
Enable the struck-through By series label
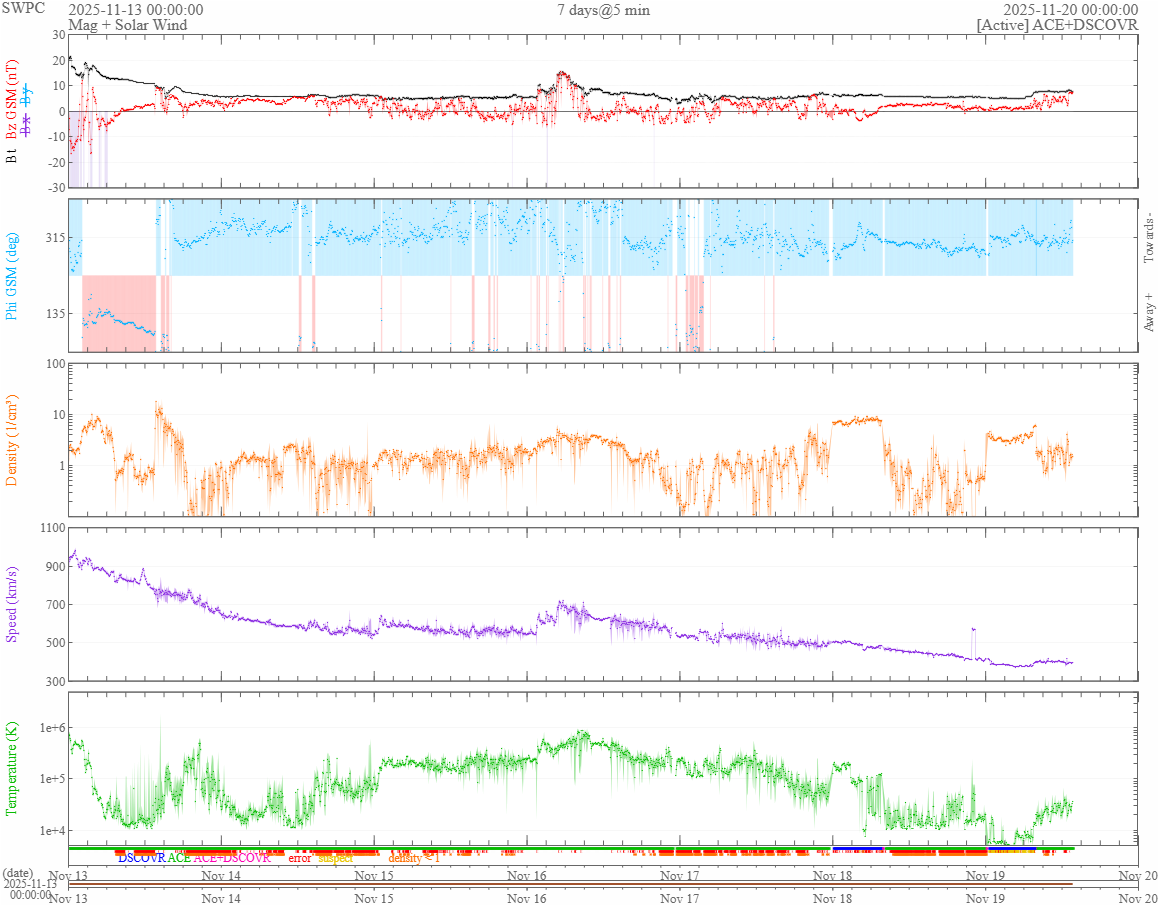(26, 95)
